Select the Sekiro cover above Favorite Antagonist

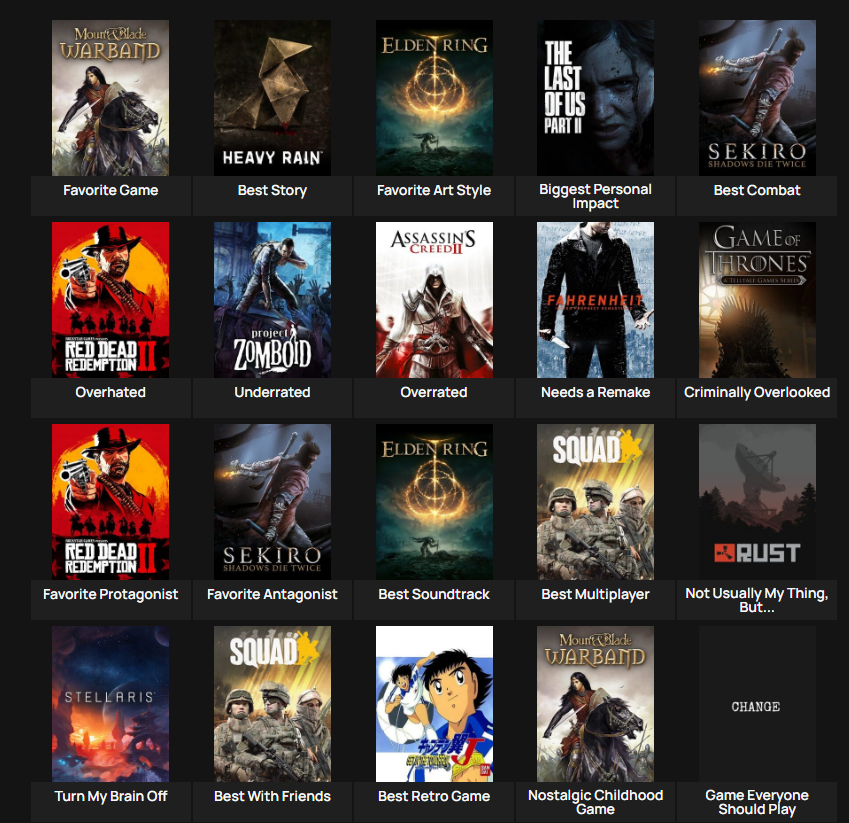tap(272, 502)
